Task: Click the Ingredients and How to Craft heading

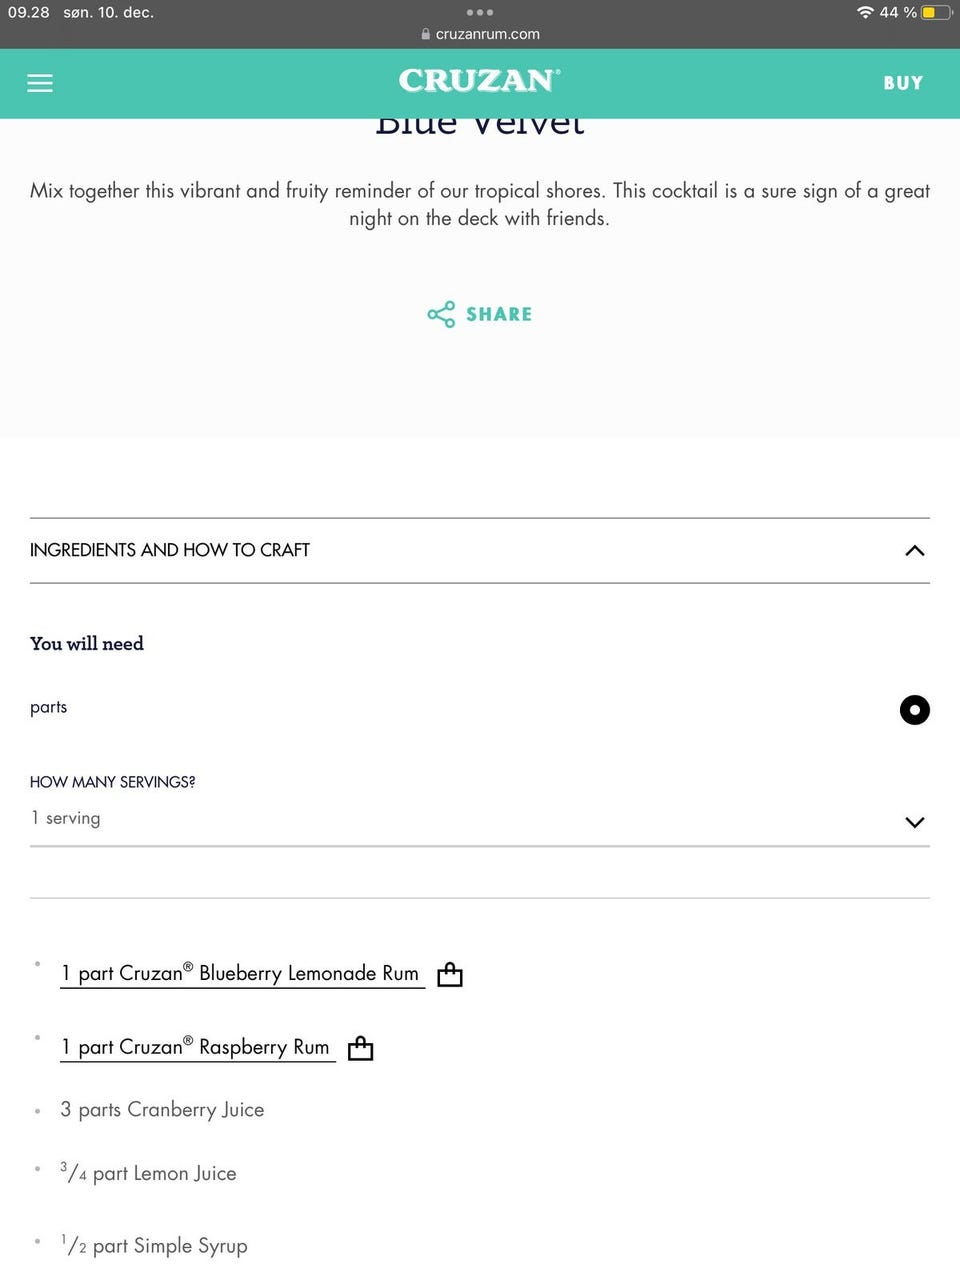Action: click(170, 550)
